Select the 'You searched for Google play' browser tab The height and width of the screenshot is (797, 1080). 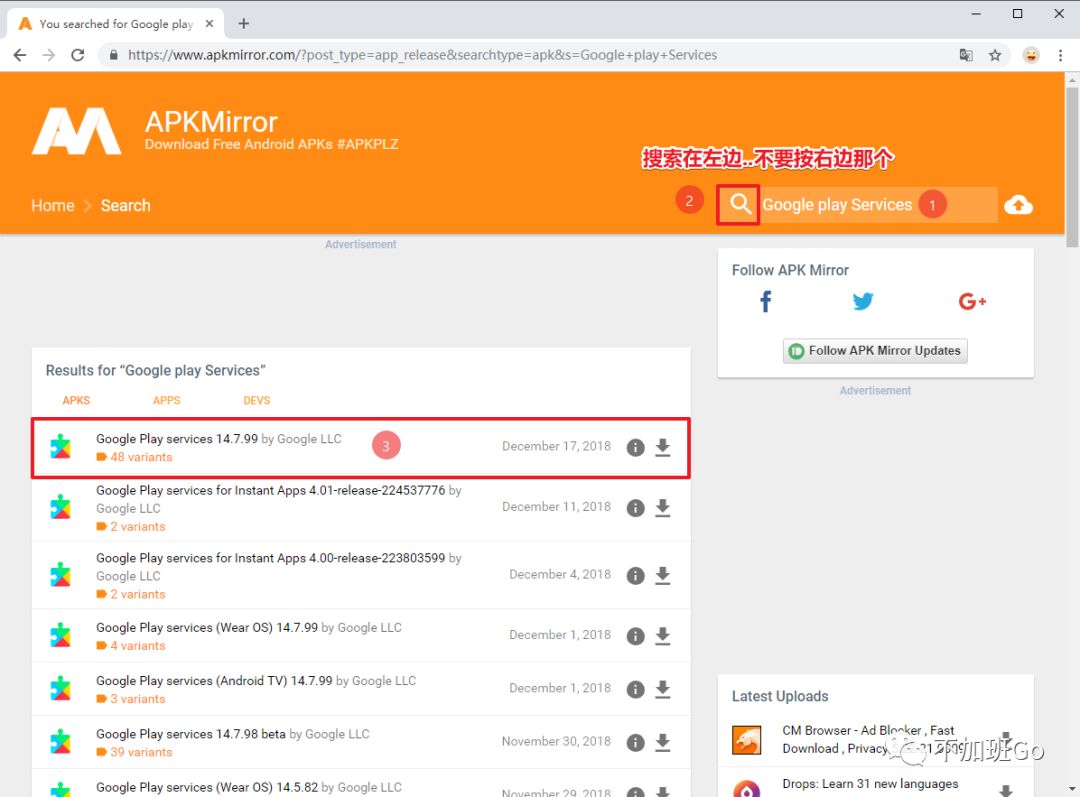[x=116, y=23]
